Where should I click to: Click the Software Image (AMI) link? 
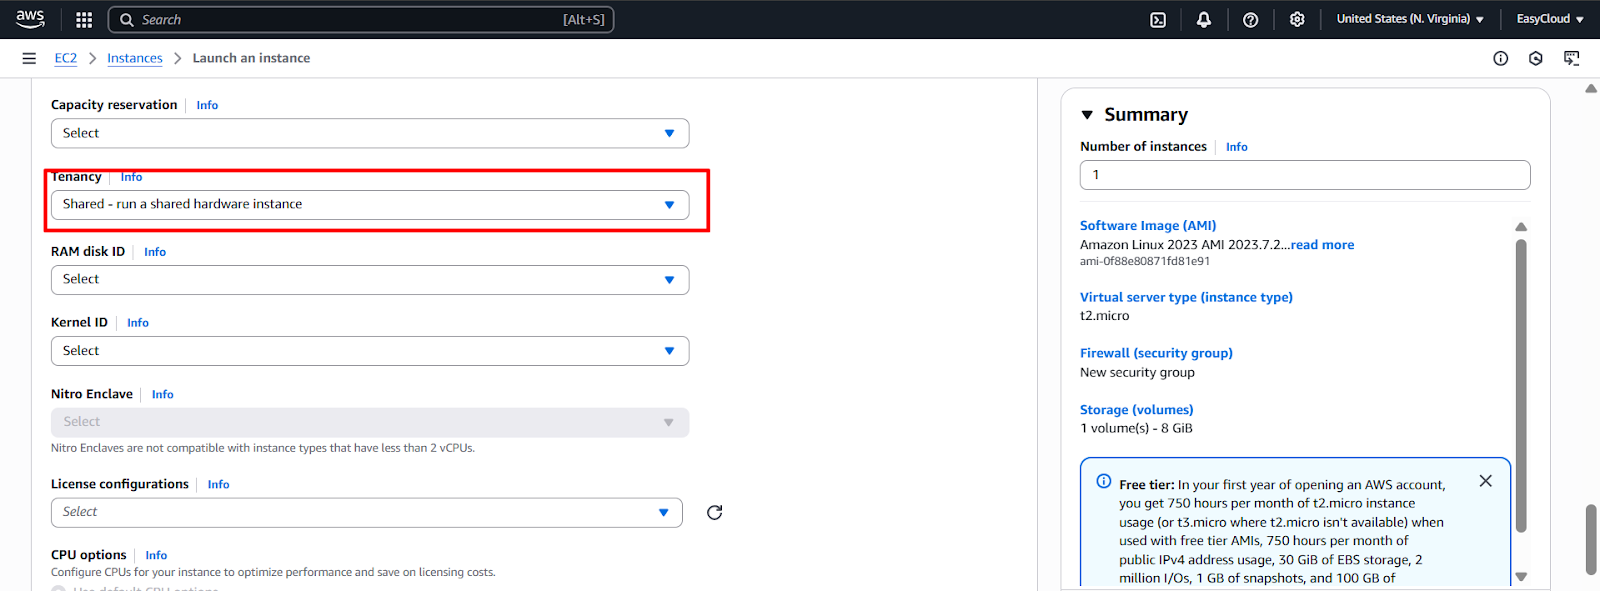1148,226
